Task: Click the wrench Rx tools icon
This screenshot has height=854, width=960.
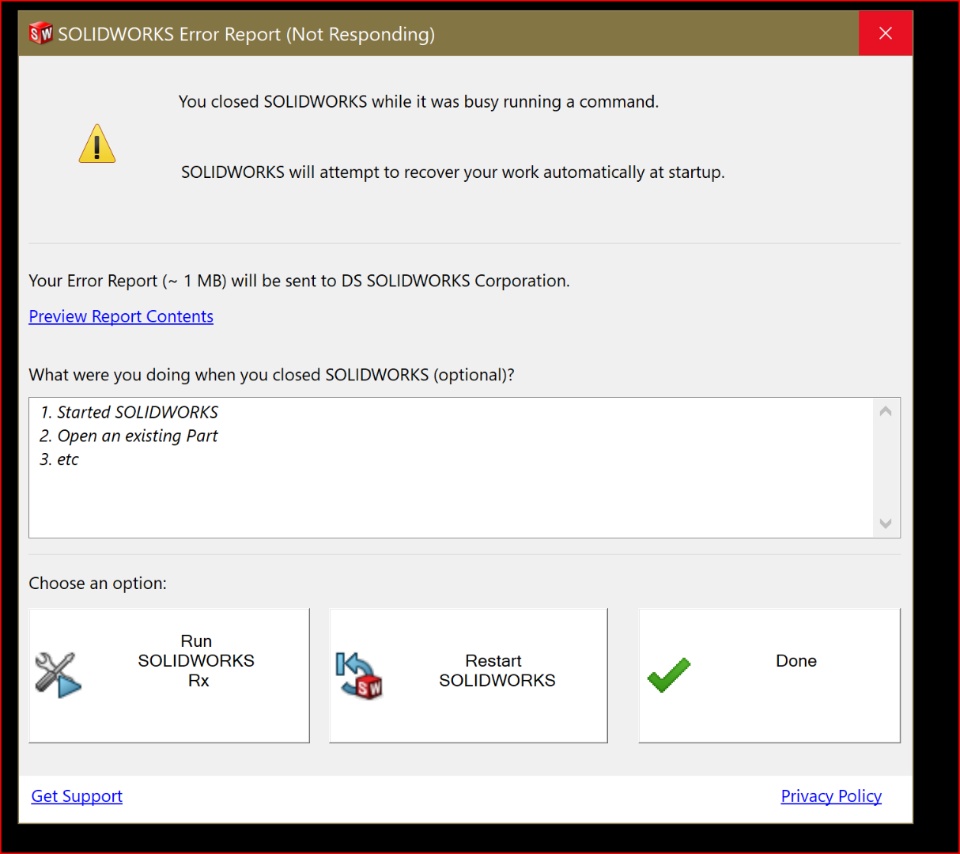Action: pos(58,675)
